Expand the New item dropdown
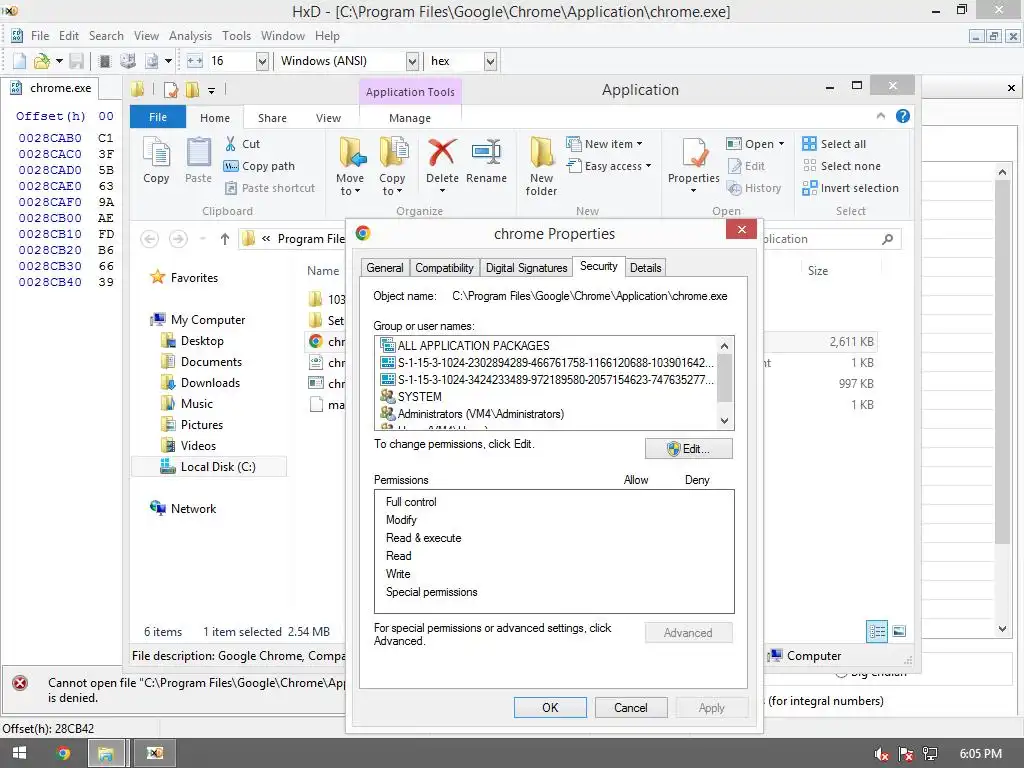 click(x=639, y=144)
